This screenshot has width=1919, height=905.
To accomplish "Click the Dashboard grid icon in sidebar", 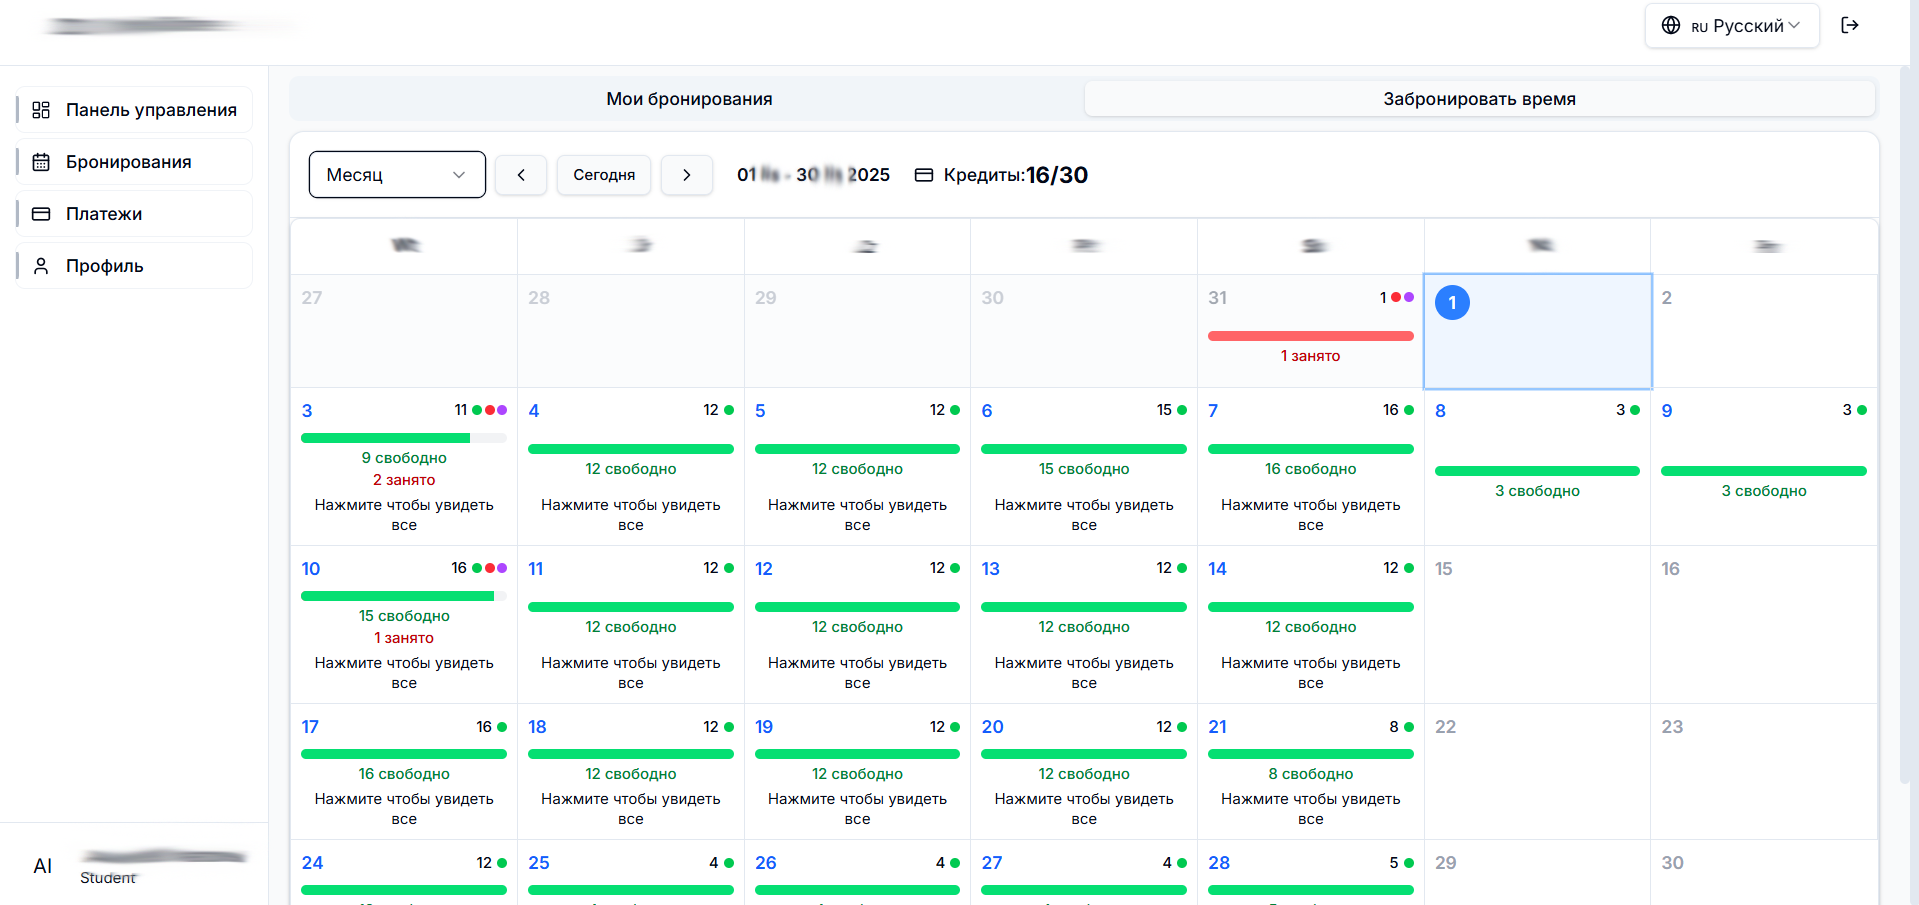I will (x=41, y=110).
